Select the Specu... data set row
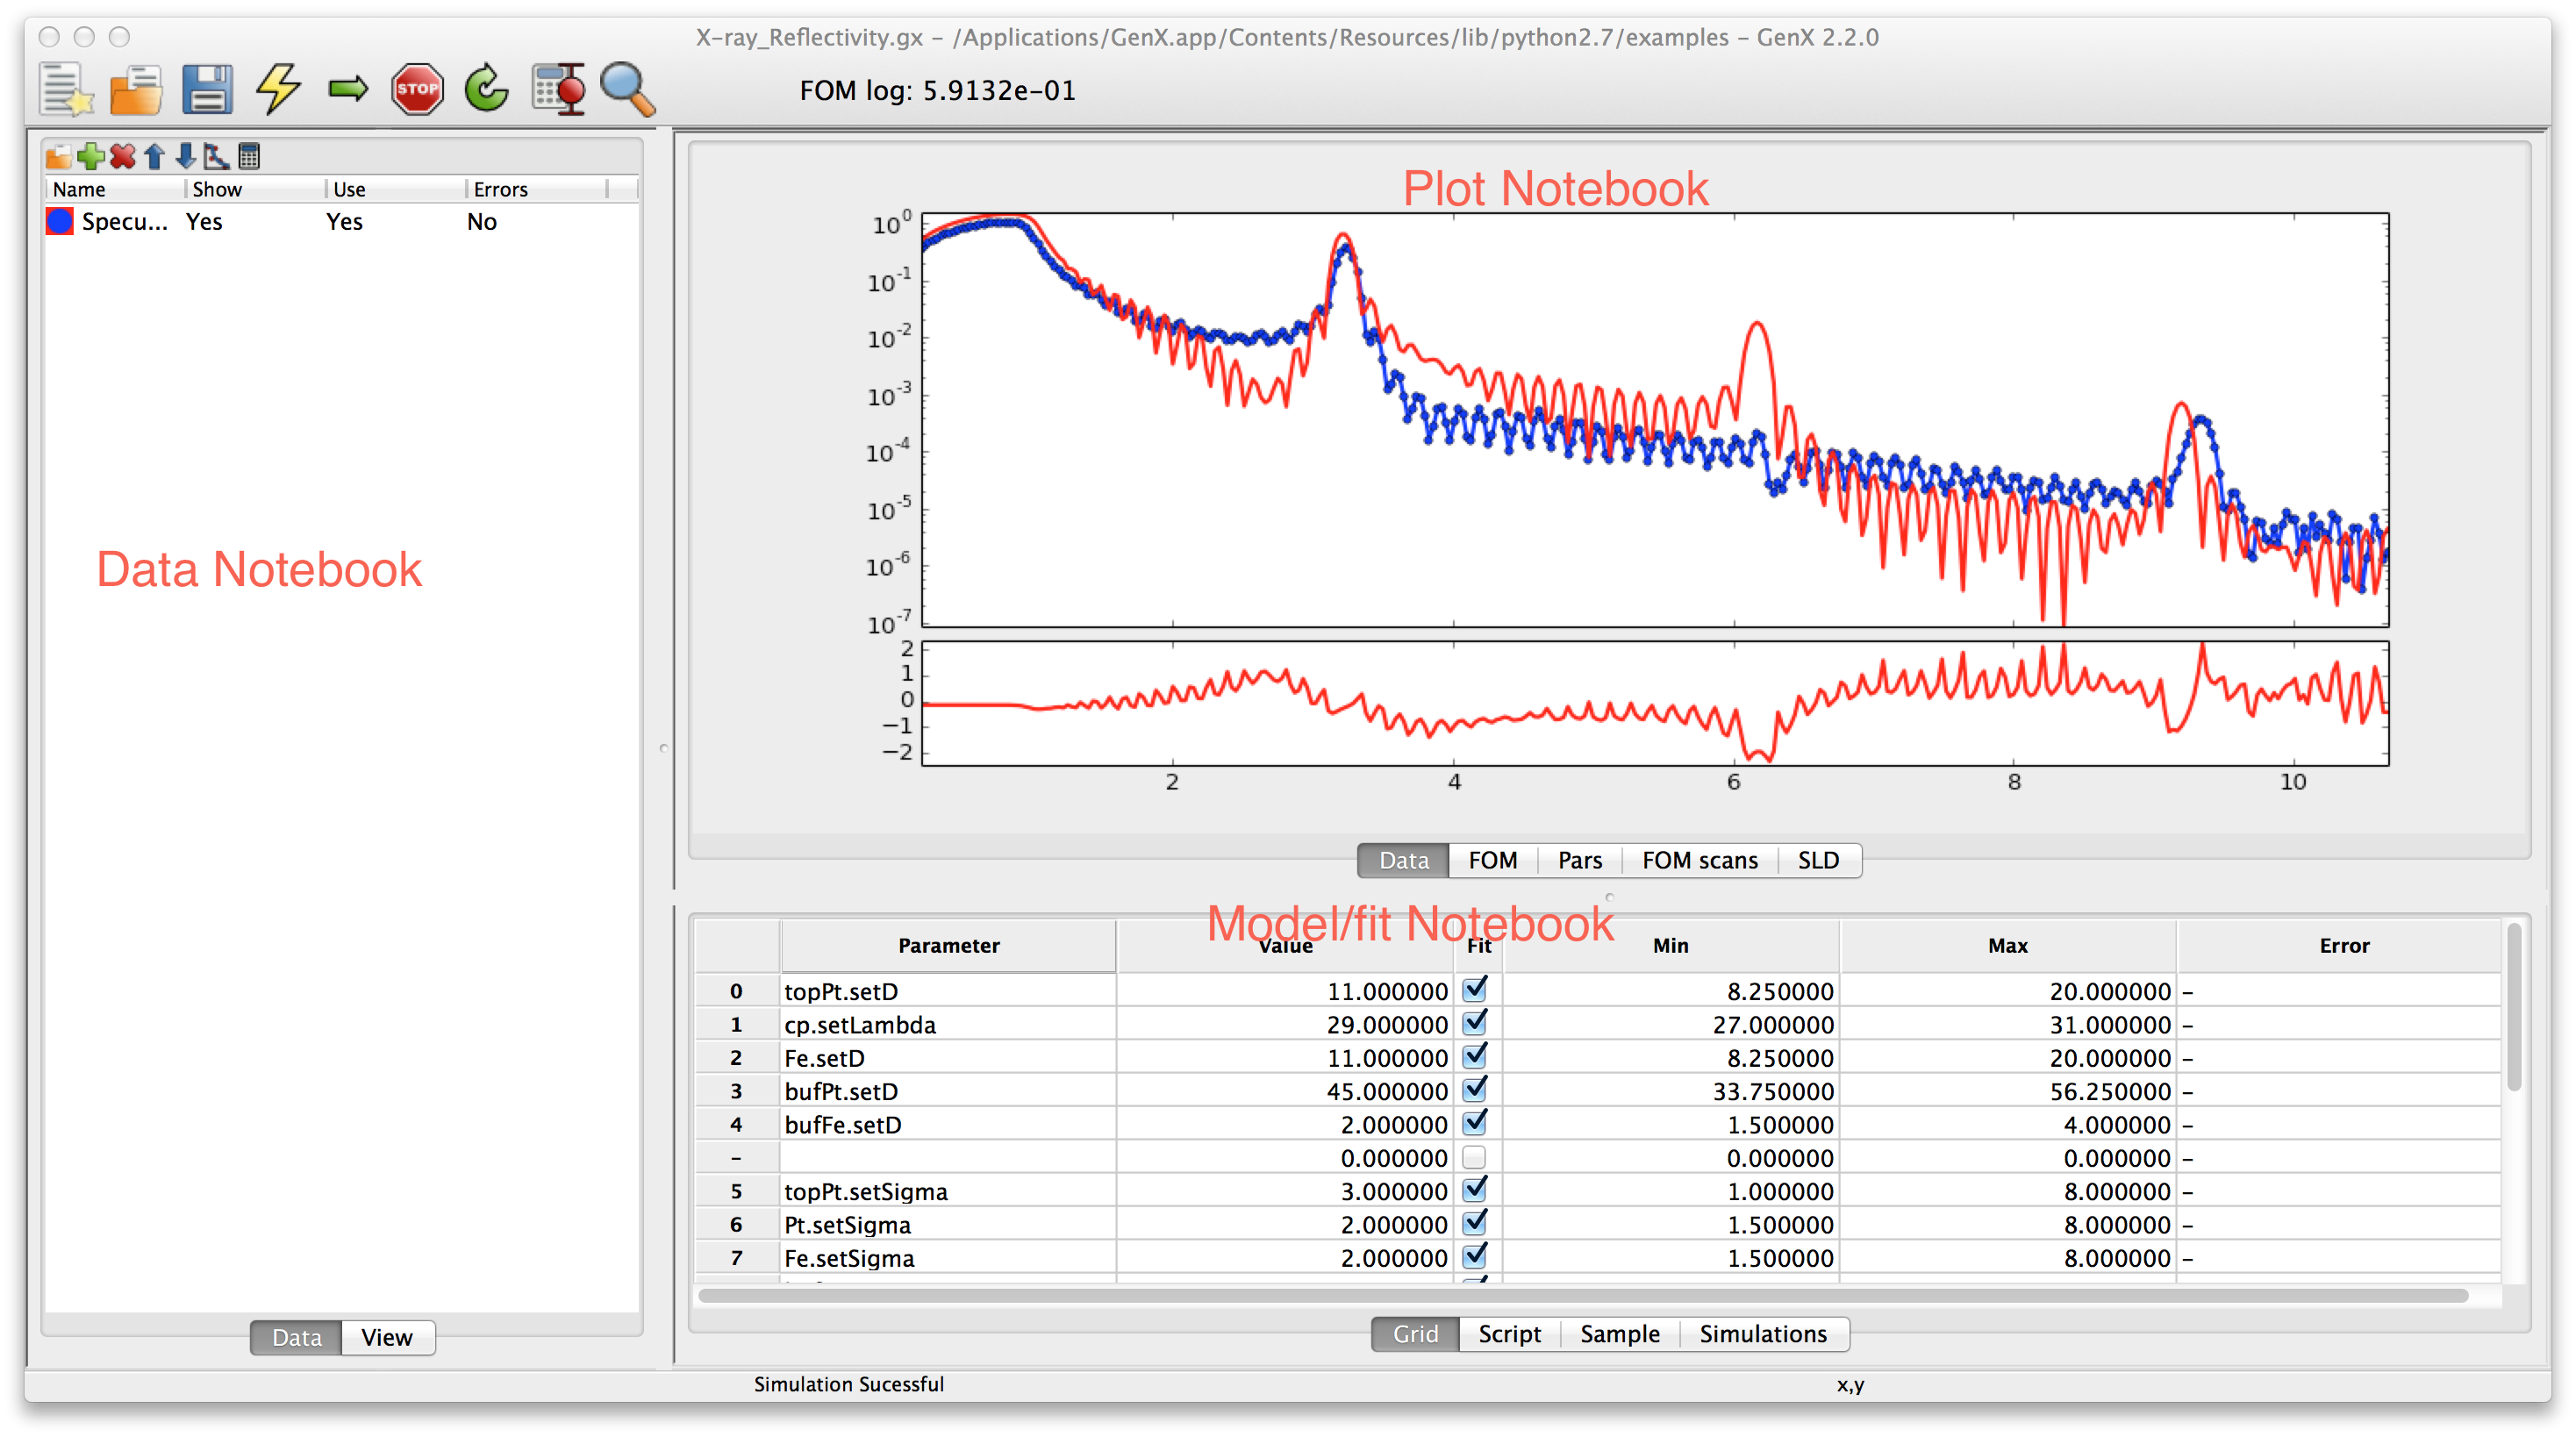Viewport: 2576px width, 1437px height. click(x=342, y=222)
